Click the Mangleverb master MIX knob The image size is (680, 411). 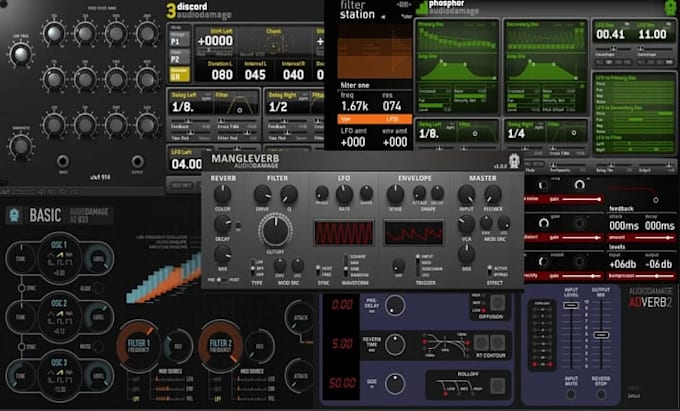pyautogui.click(x=467, y=254)
